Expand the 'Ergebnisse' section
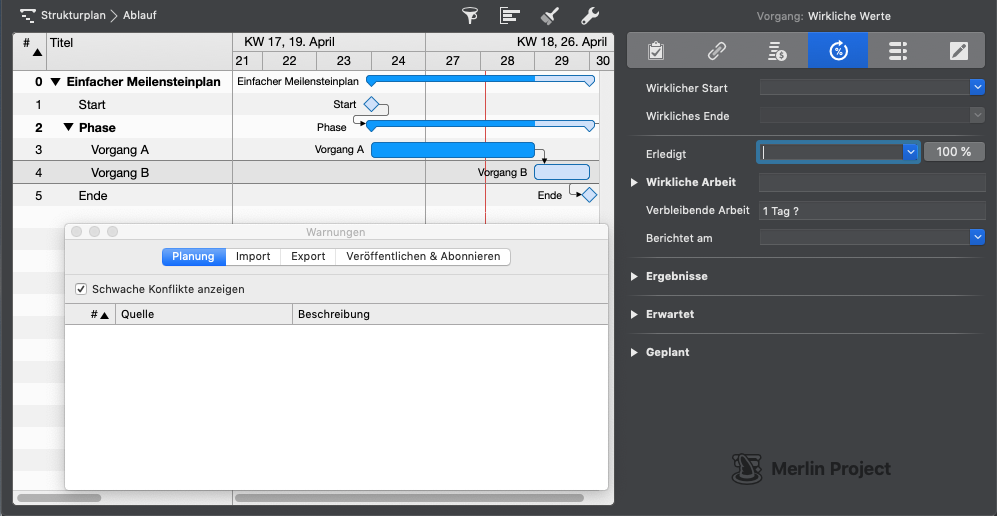 pyautogui.click(x=635, y=276)
